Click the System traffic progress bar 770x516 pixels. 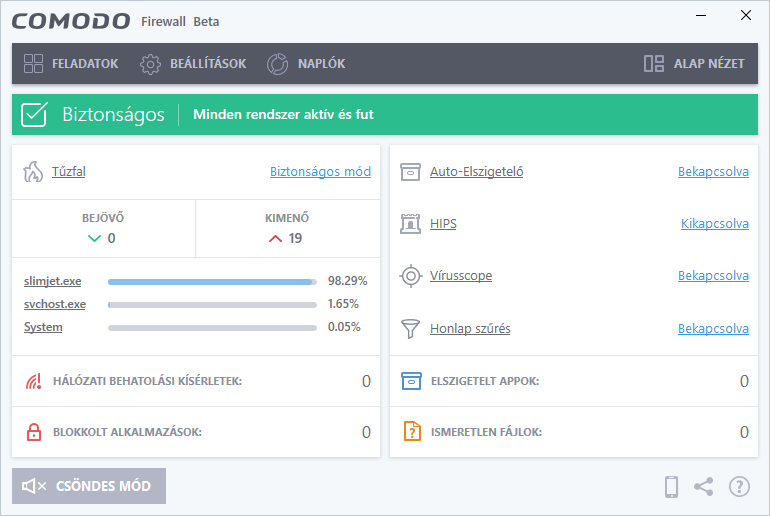point(212,328)
